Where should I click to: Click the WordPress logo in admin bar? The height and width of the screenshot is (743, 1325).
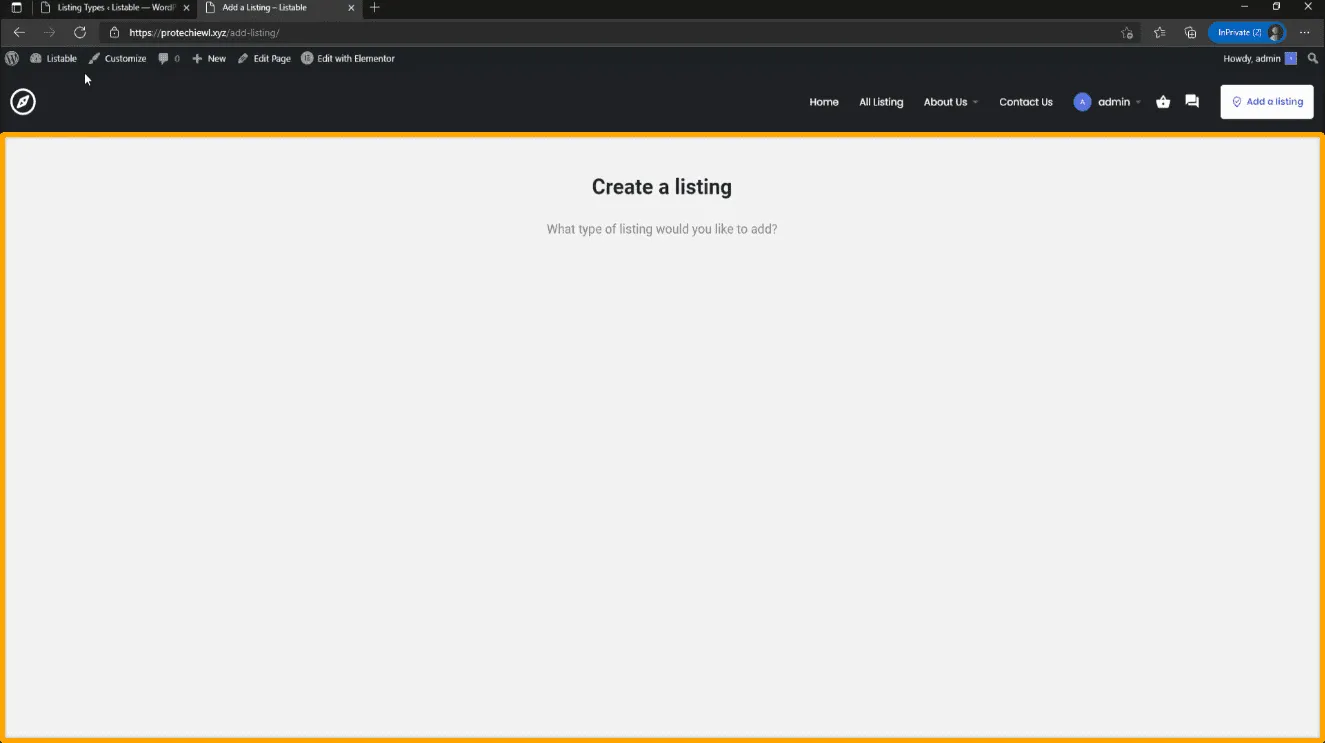12,58
